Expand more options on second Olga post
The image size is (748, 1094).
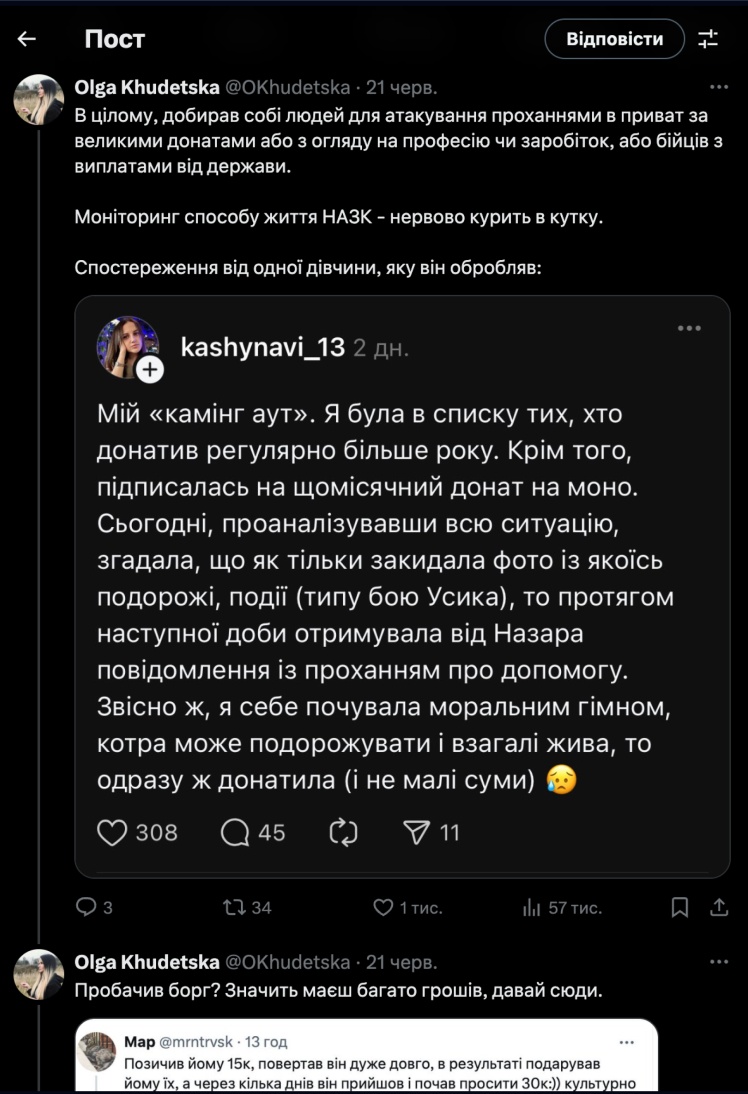[718, 962]
